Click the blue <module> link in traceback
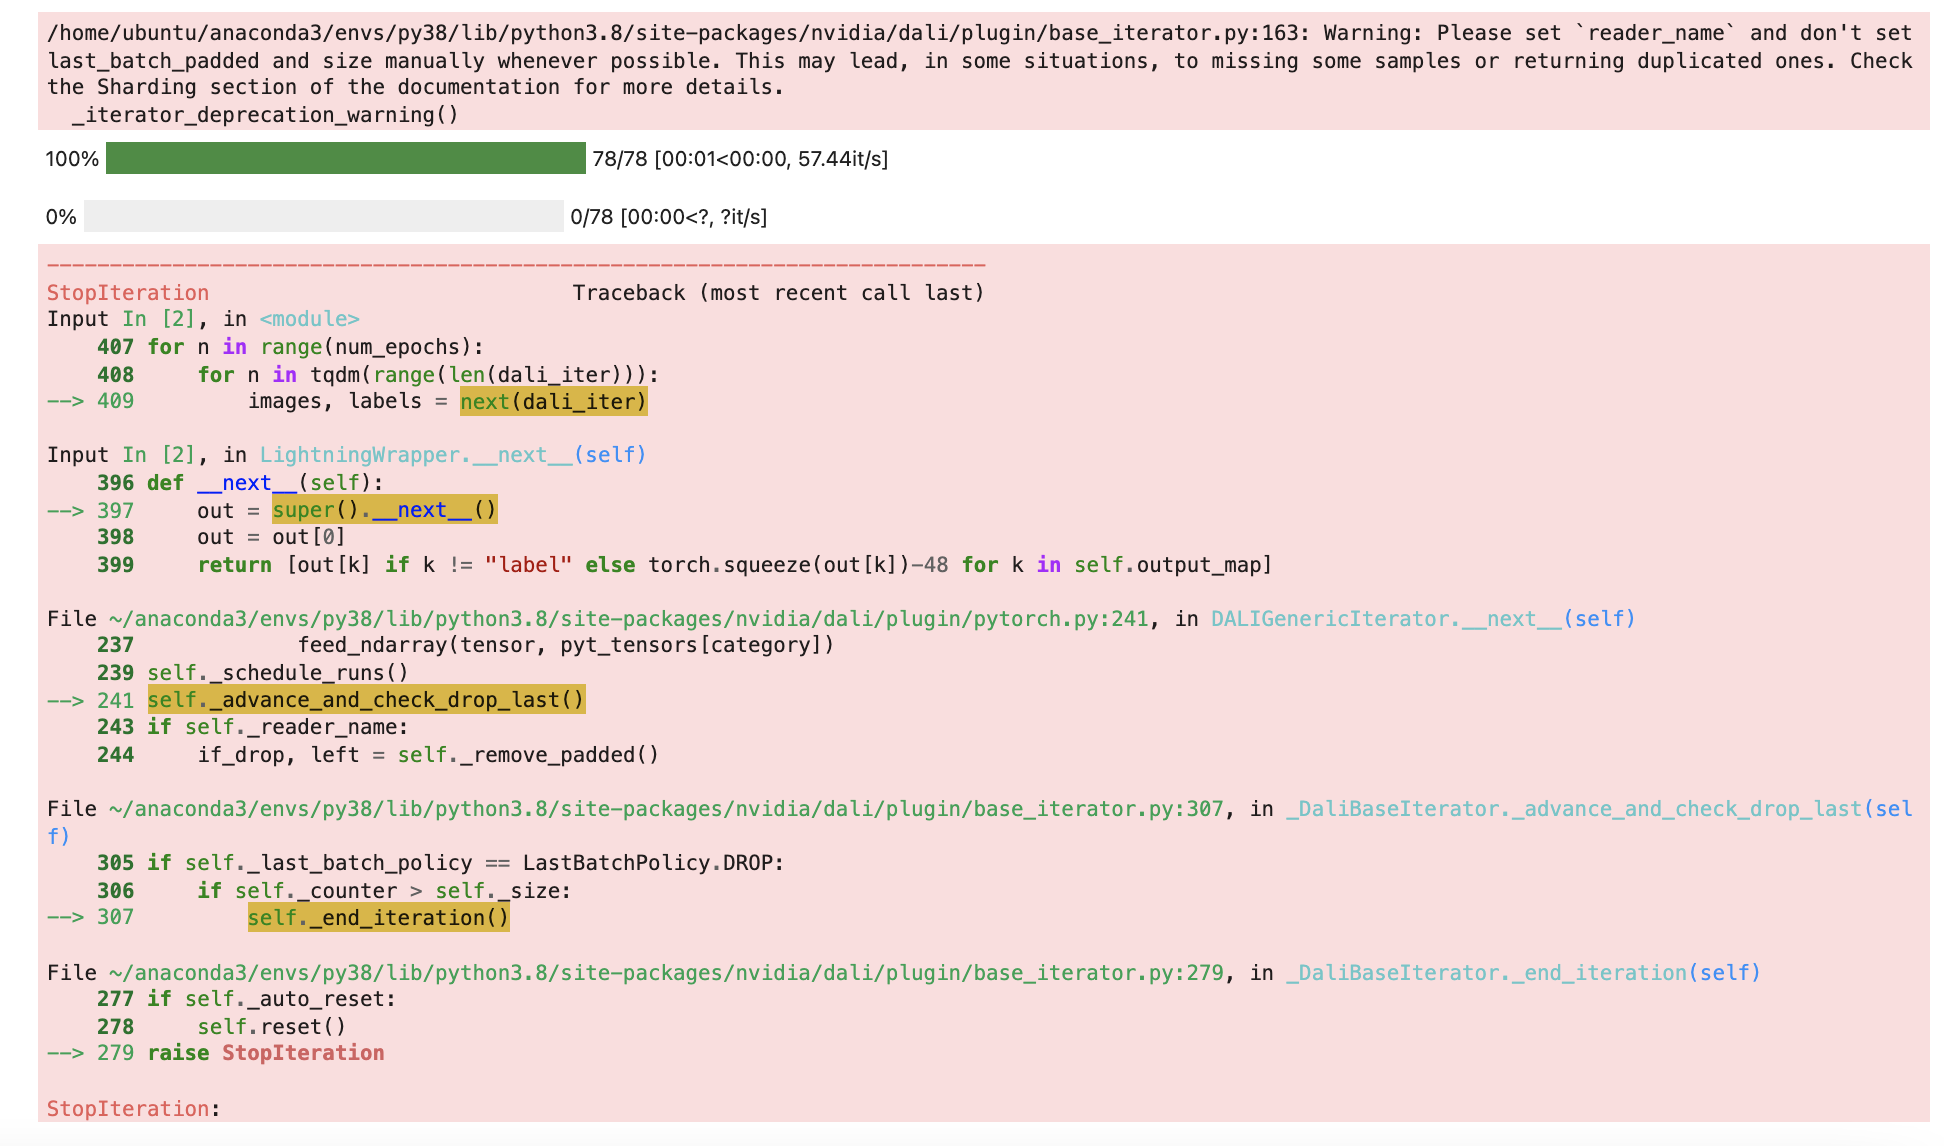This screenshot has width=1944, height=1146. 310,318
